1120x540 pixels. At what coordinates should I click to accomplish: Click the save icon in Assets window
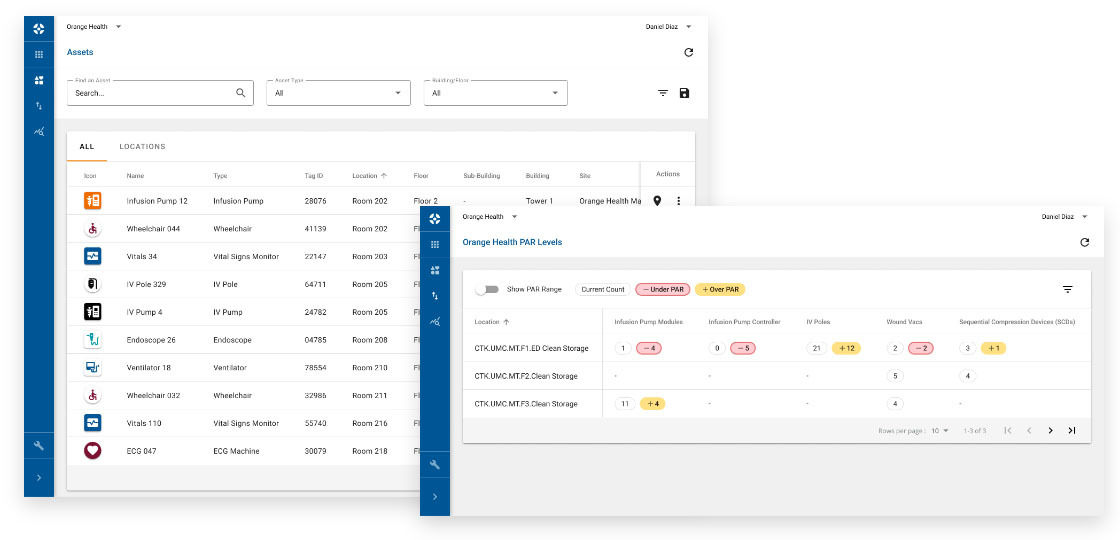(684, 93)
